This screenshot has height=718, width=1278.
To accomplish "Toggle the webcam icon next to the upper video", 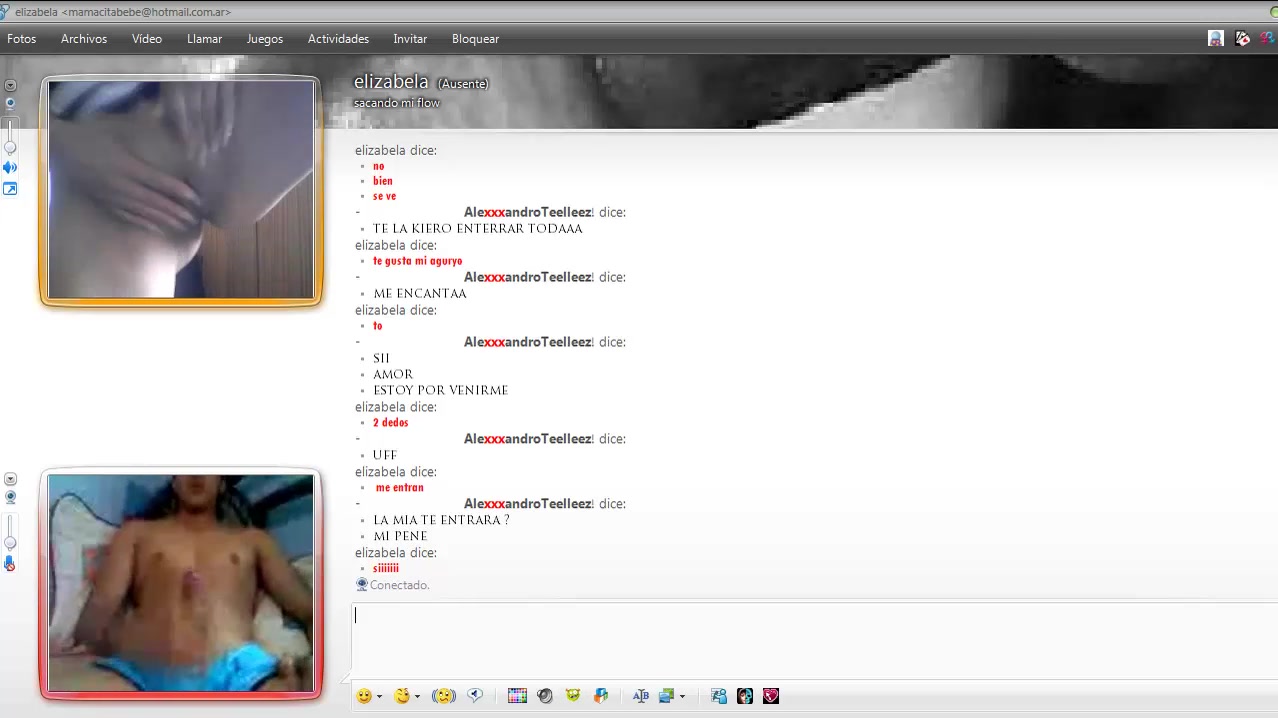I will click(x=10, y=103).
